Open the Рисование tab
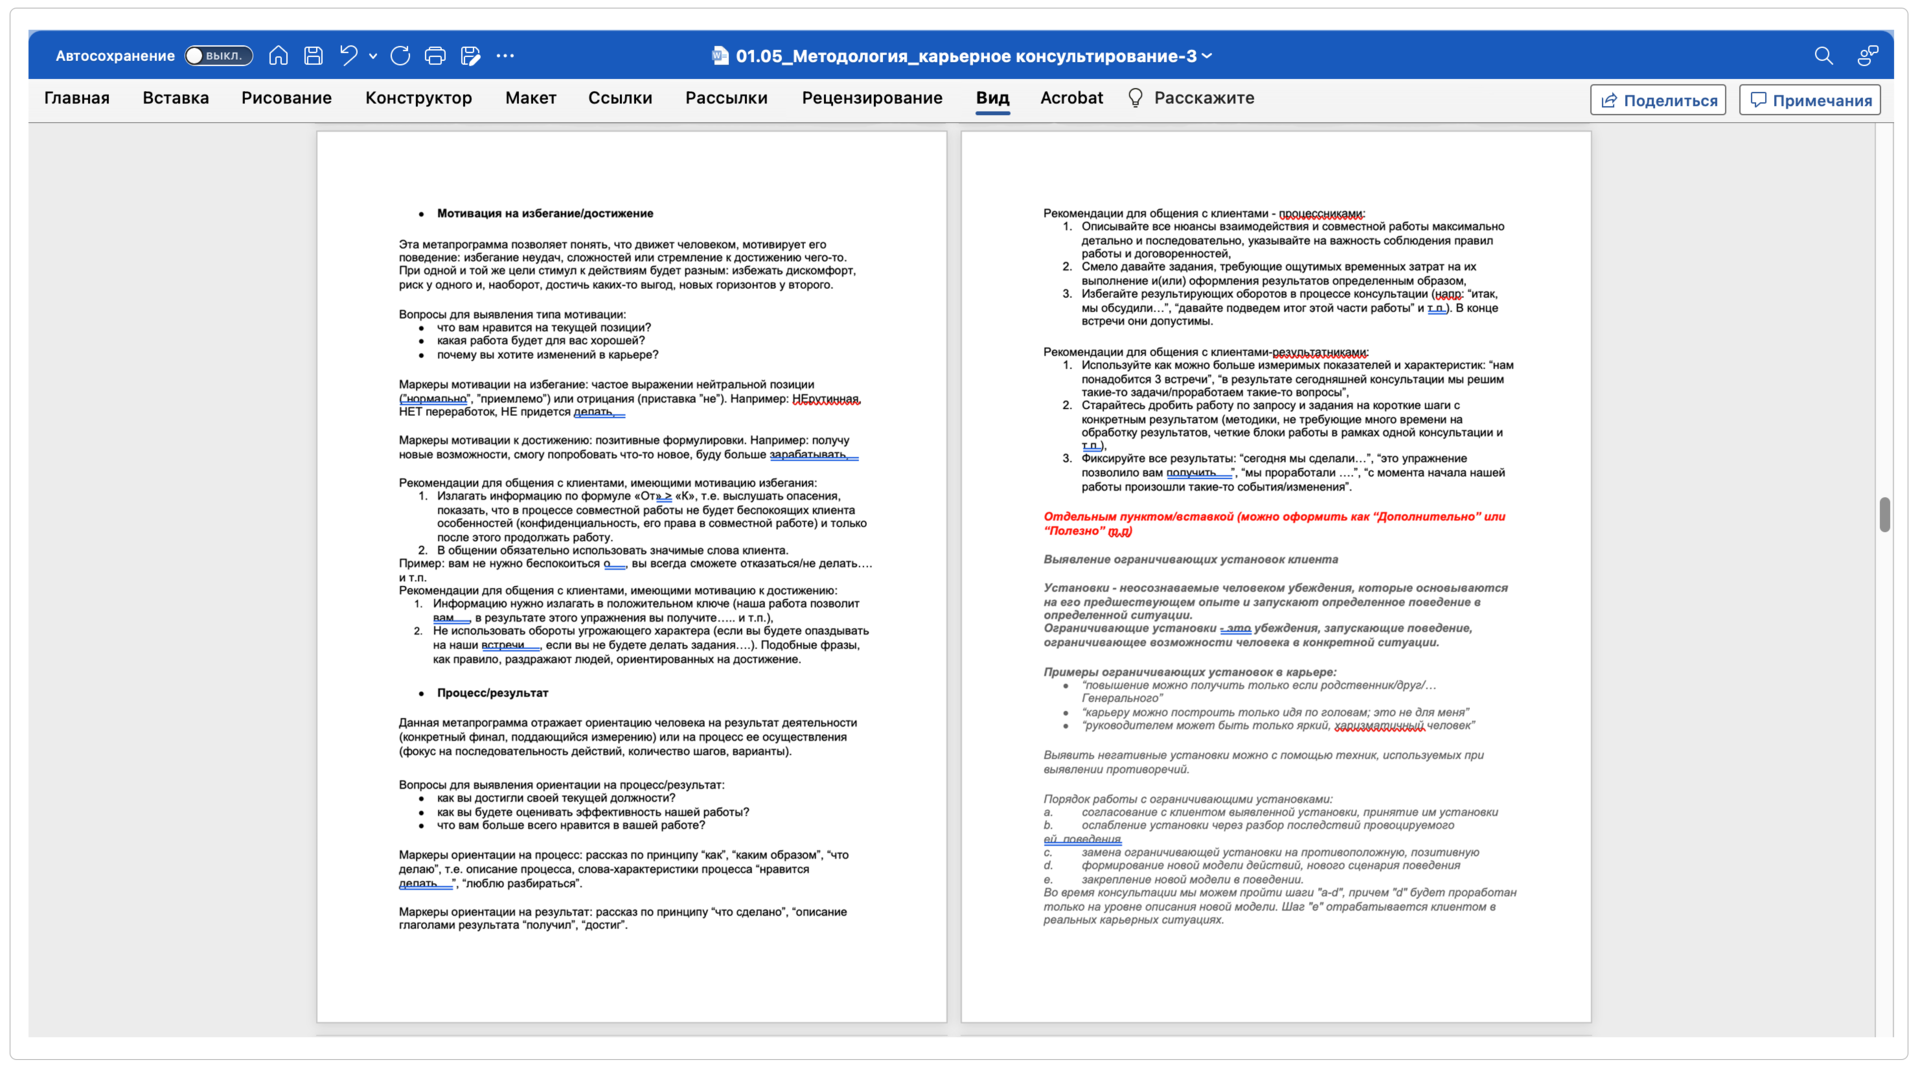This screenshot has width=1920, height=1067. pyautogui.click(x=286, y=98)
